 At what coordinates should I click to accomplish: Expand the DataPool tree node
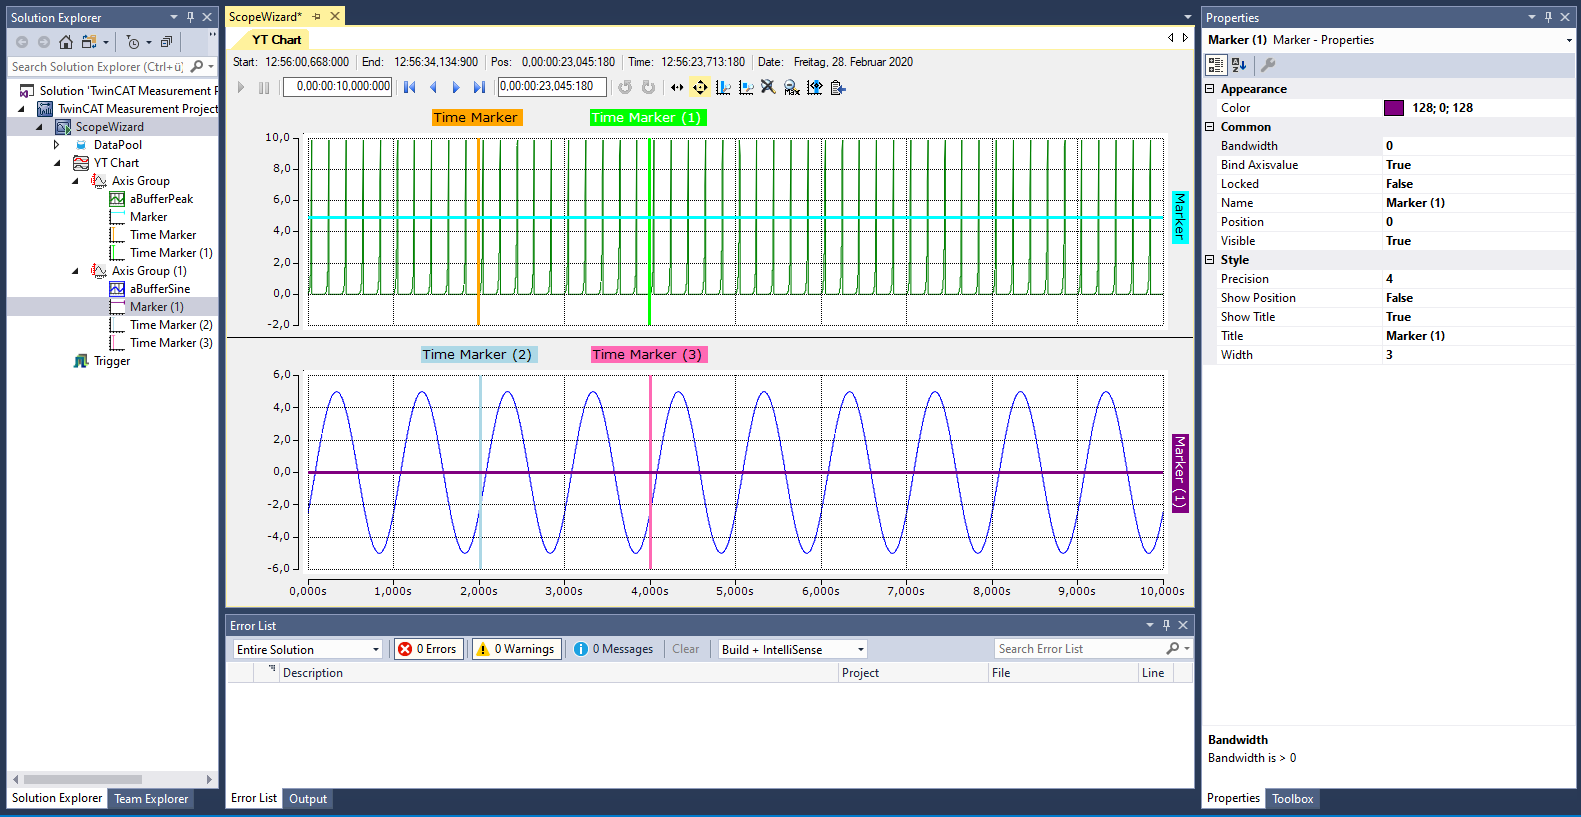pyautogui.click(x=57, y=145)
